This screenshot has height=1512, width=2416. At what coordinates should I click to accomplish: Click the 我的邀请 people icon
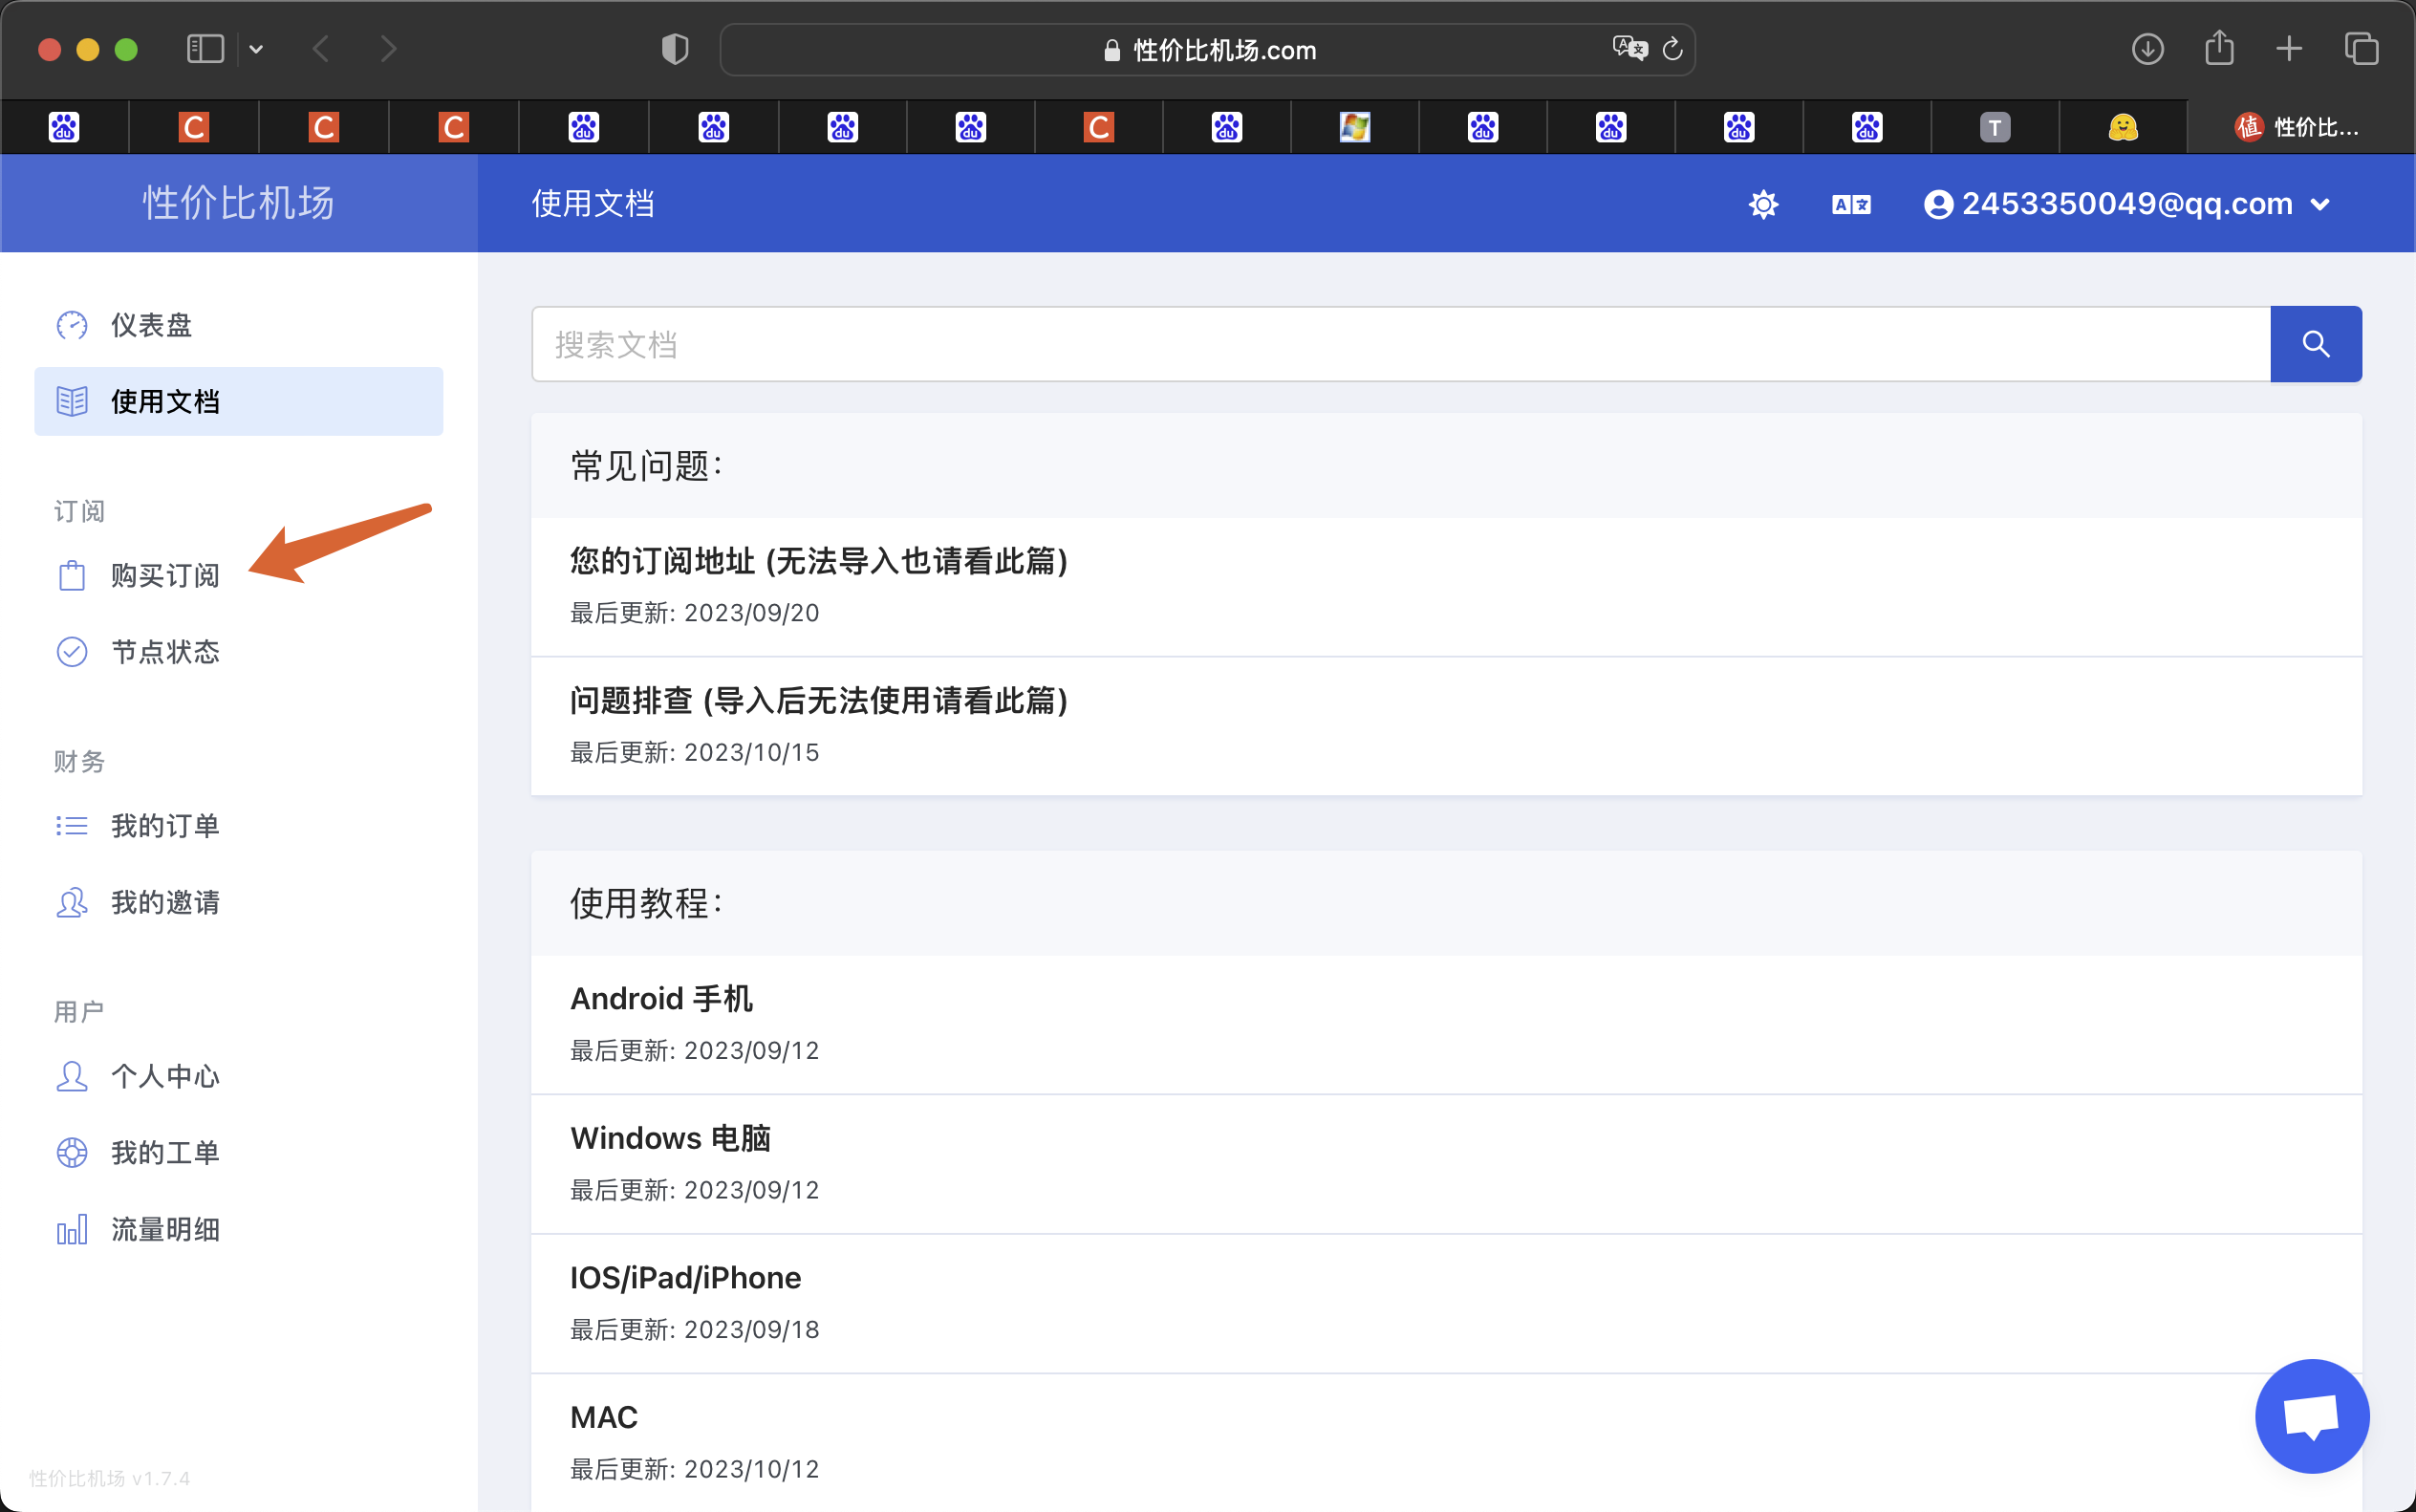[72, 902]
